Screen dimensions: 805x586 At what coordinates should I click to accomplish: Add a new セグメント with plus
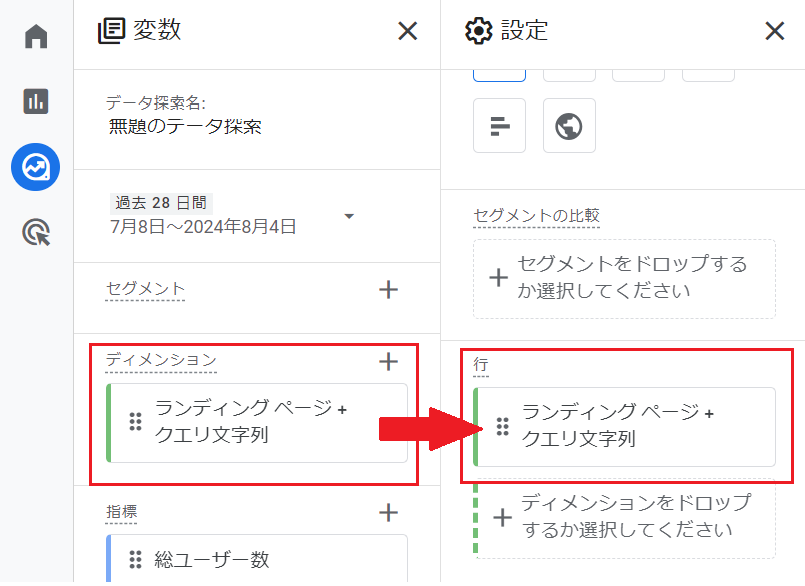389,290
